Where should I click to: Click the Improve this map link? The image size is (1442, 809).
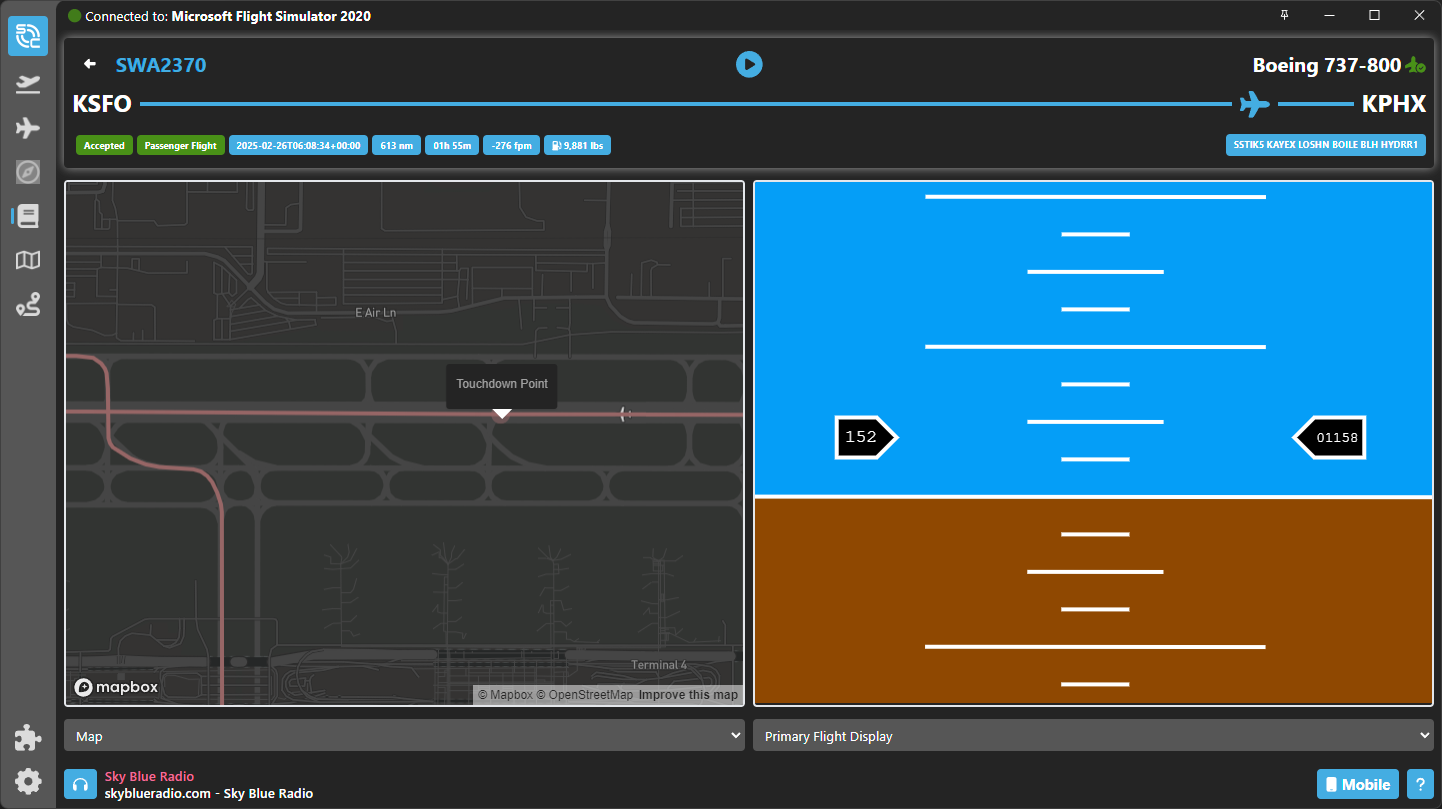point(688,695)
